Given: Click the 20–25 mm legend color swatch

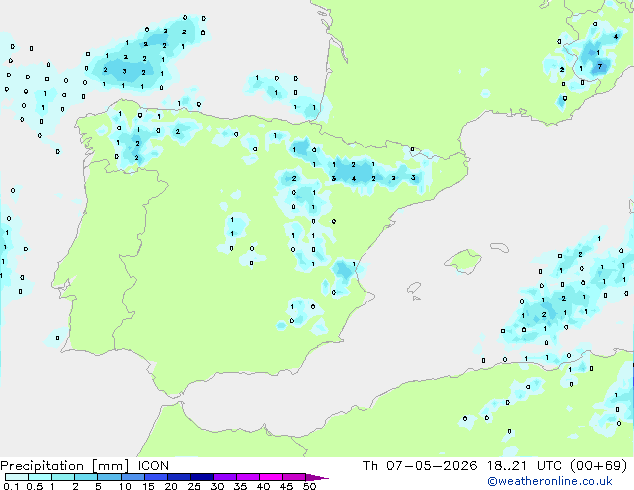Looking at the screenshot, I should (178, 477).
